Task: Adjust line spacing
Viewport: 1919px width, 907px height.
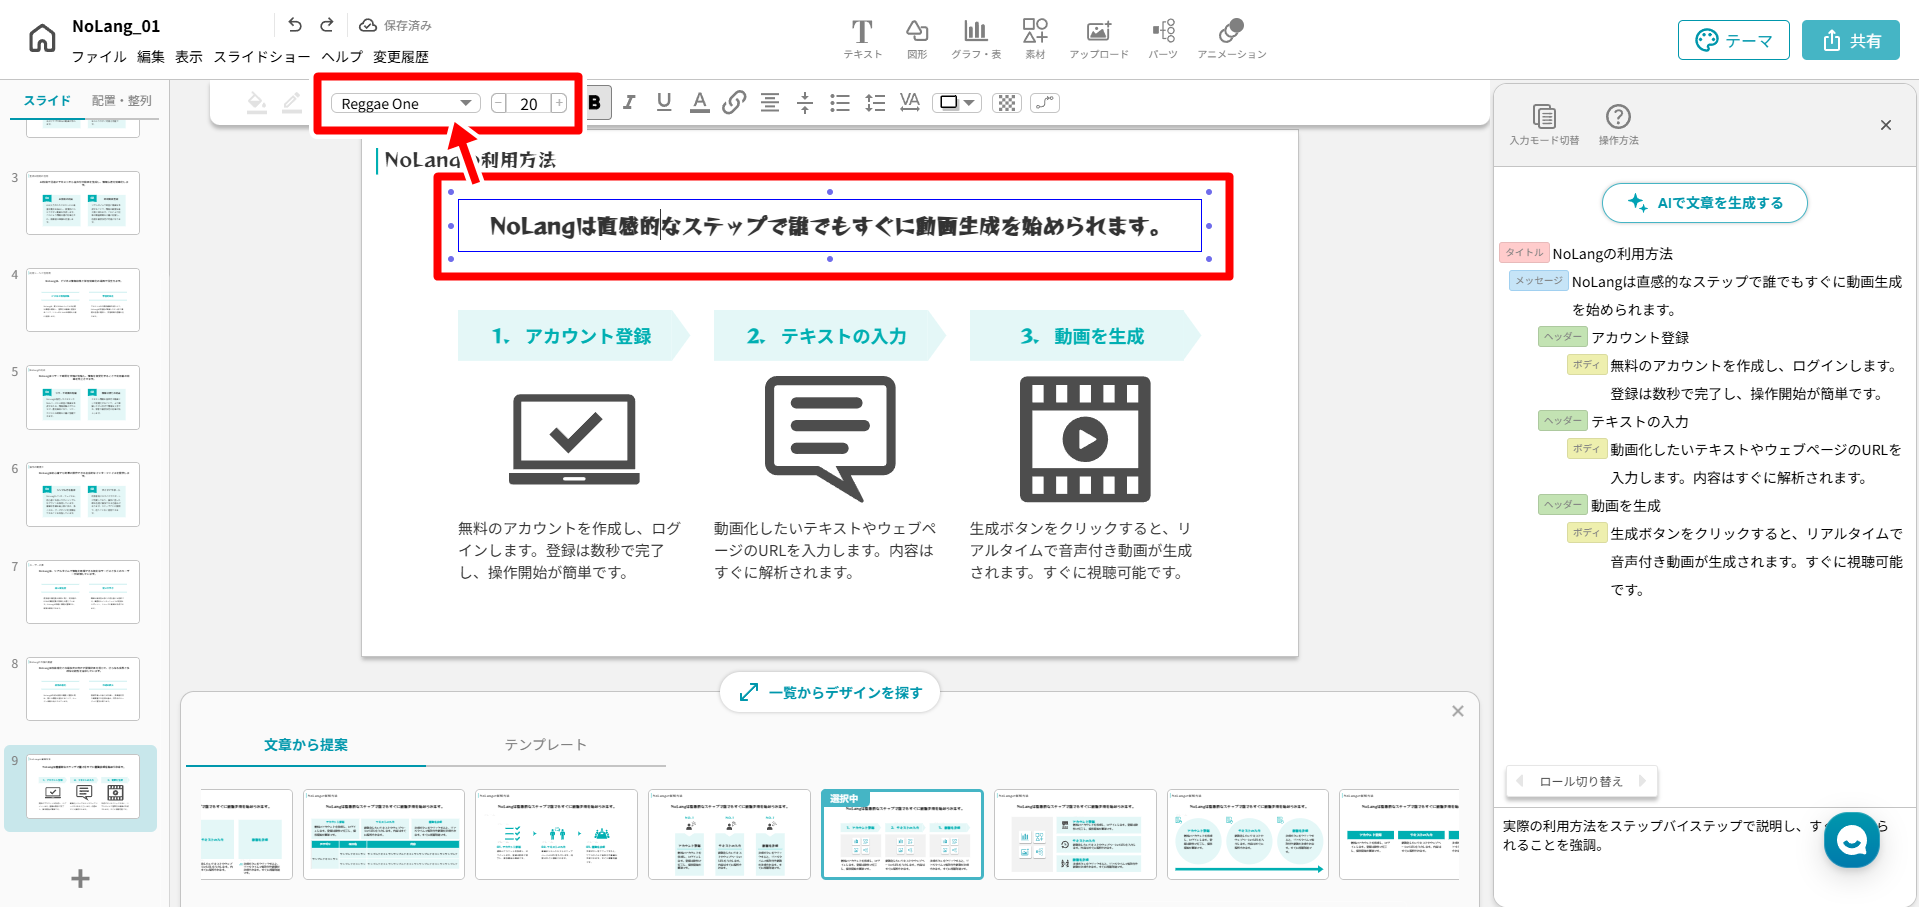Action: [875, 102]
